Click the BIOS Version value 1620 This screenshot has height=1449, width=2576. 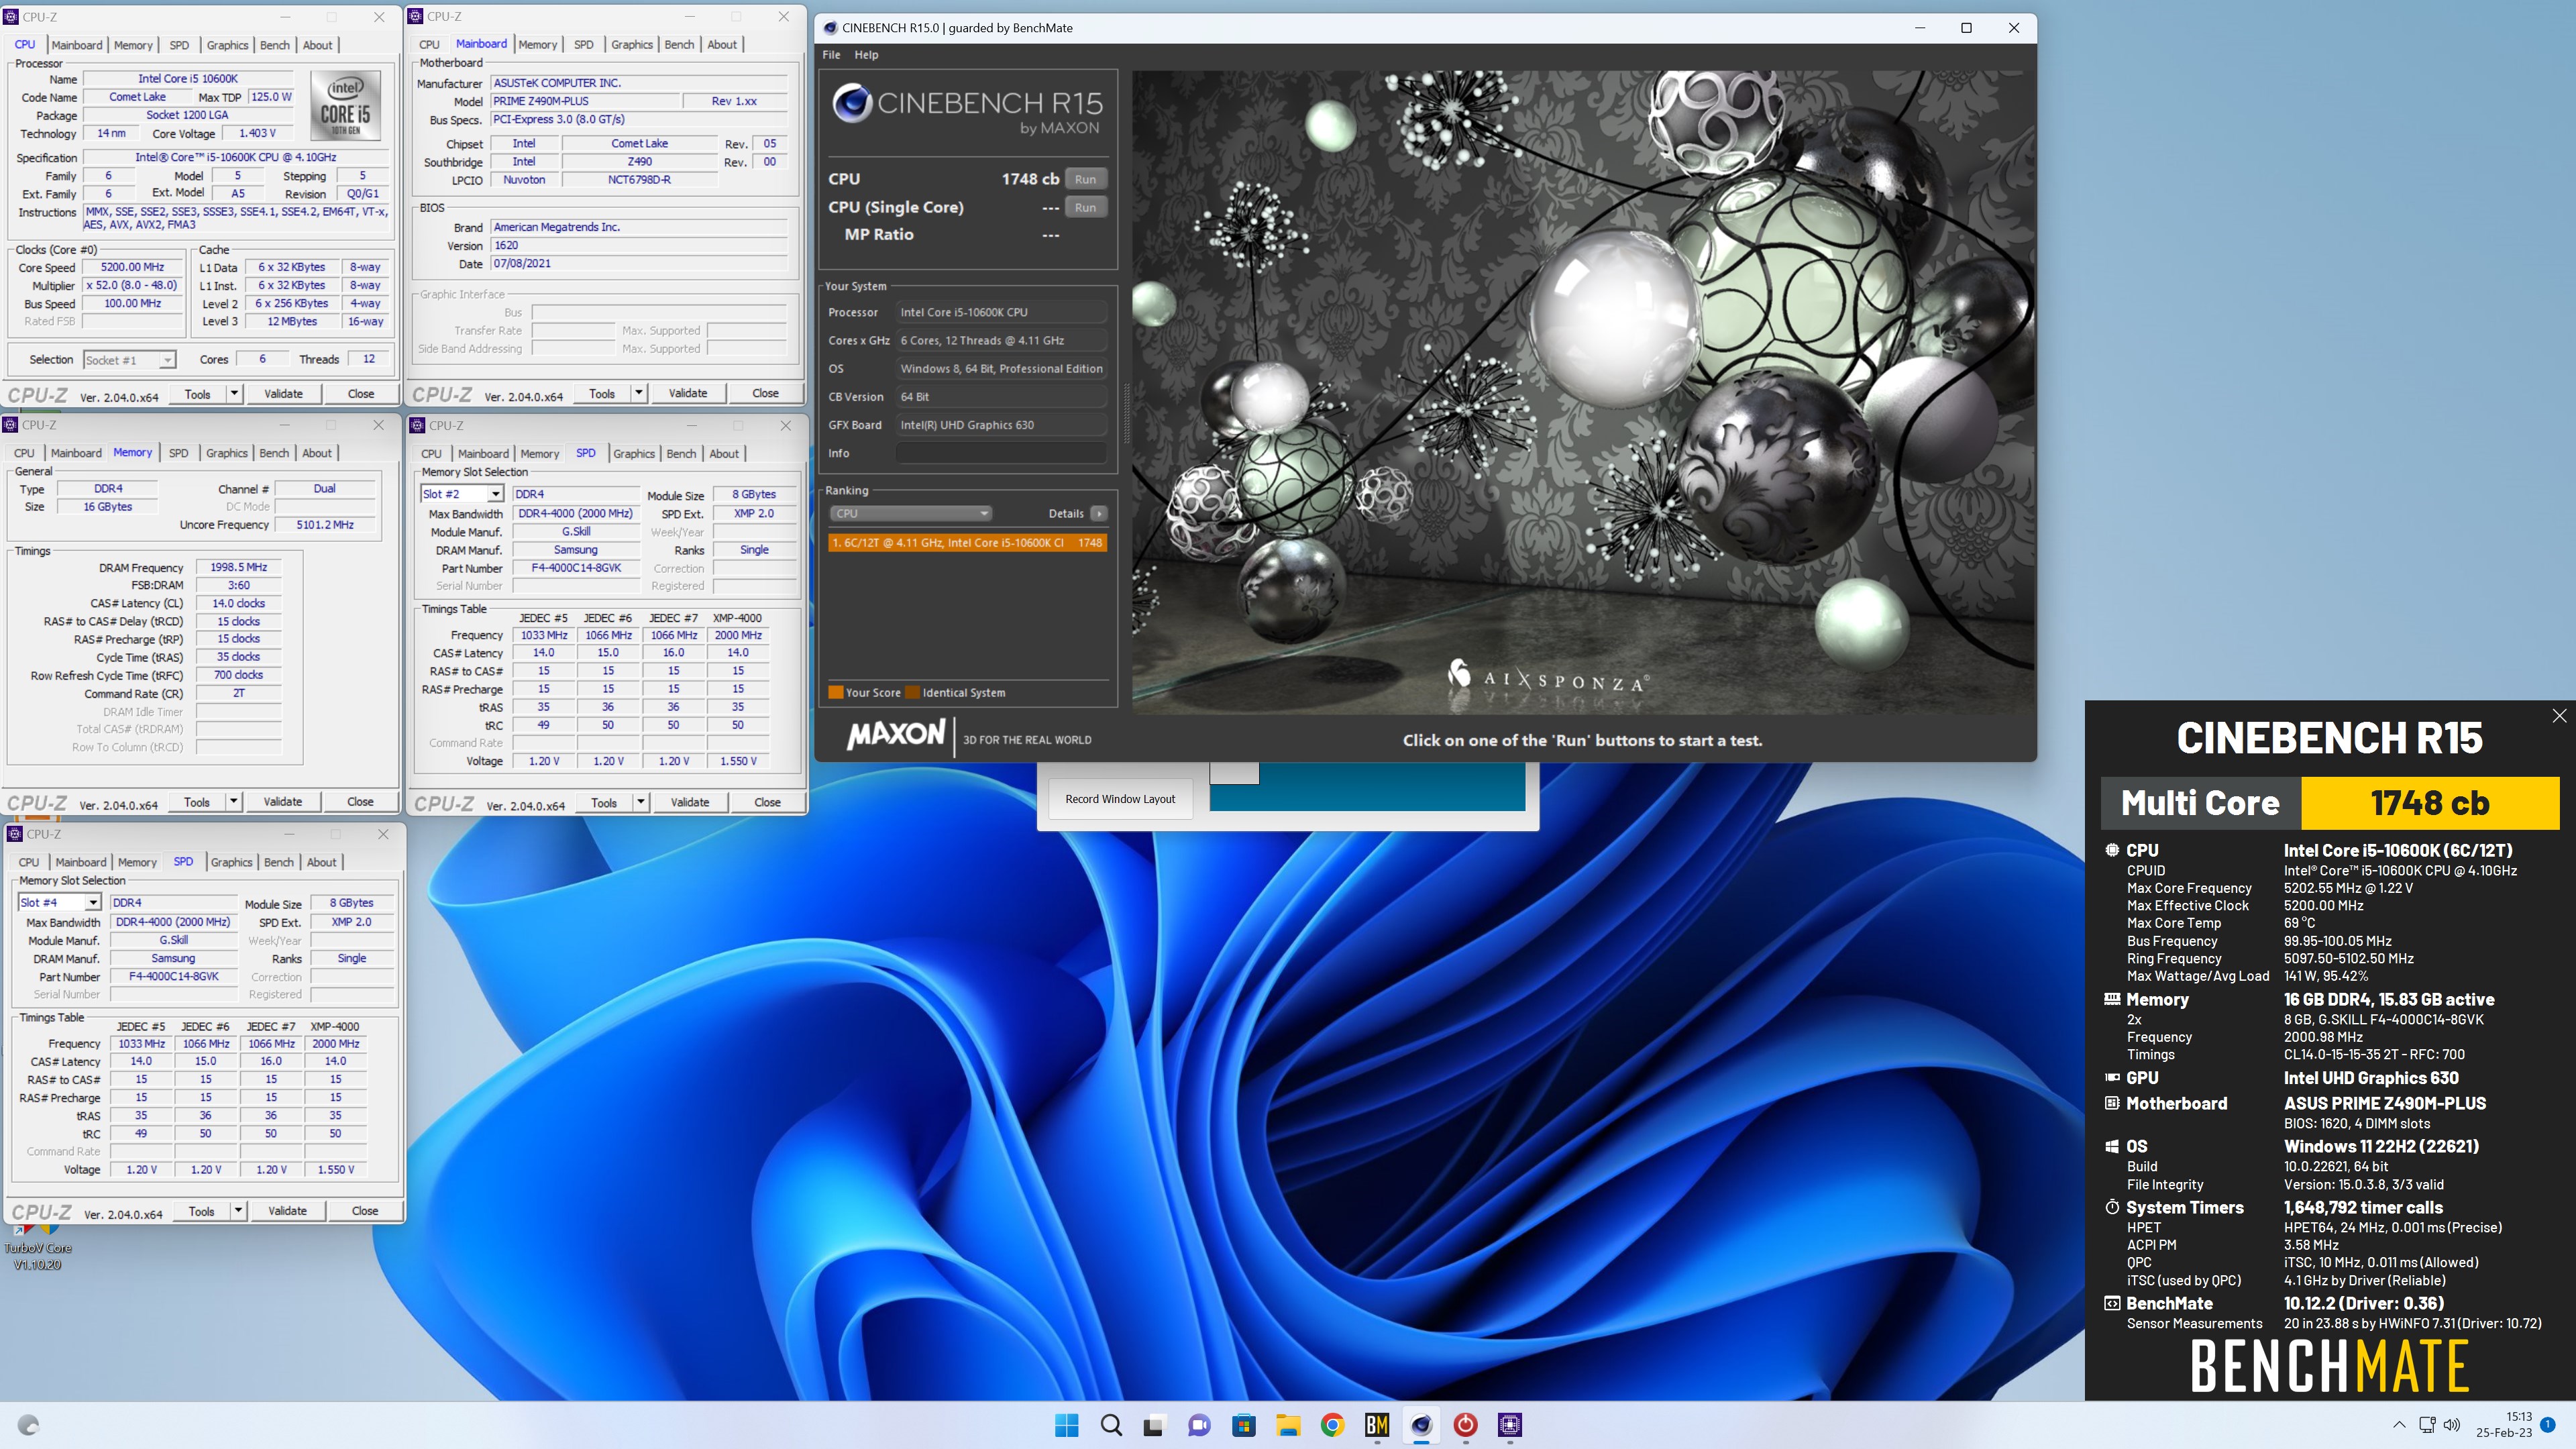point(639,245)
